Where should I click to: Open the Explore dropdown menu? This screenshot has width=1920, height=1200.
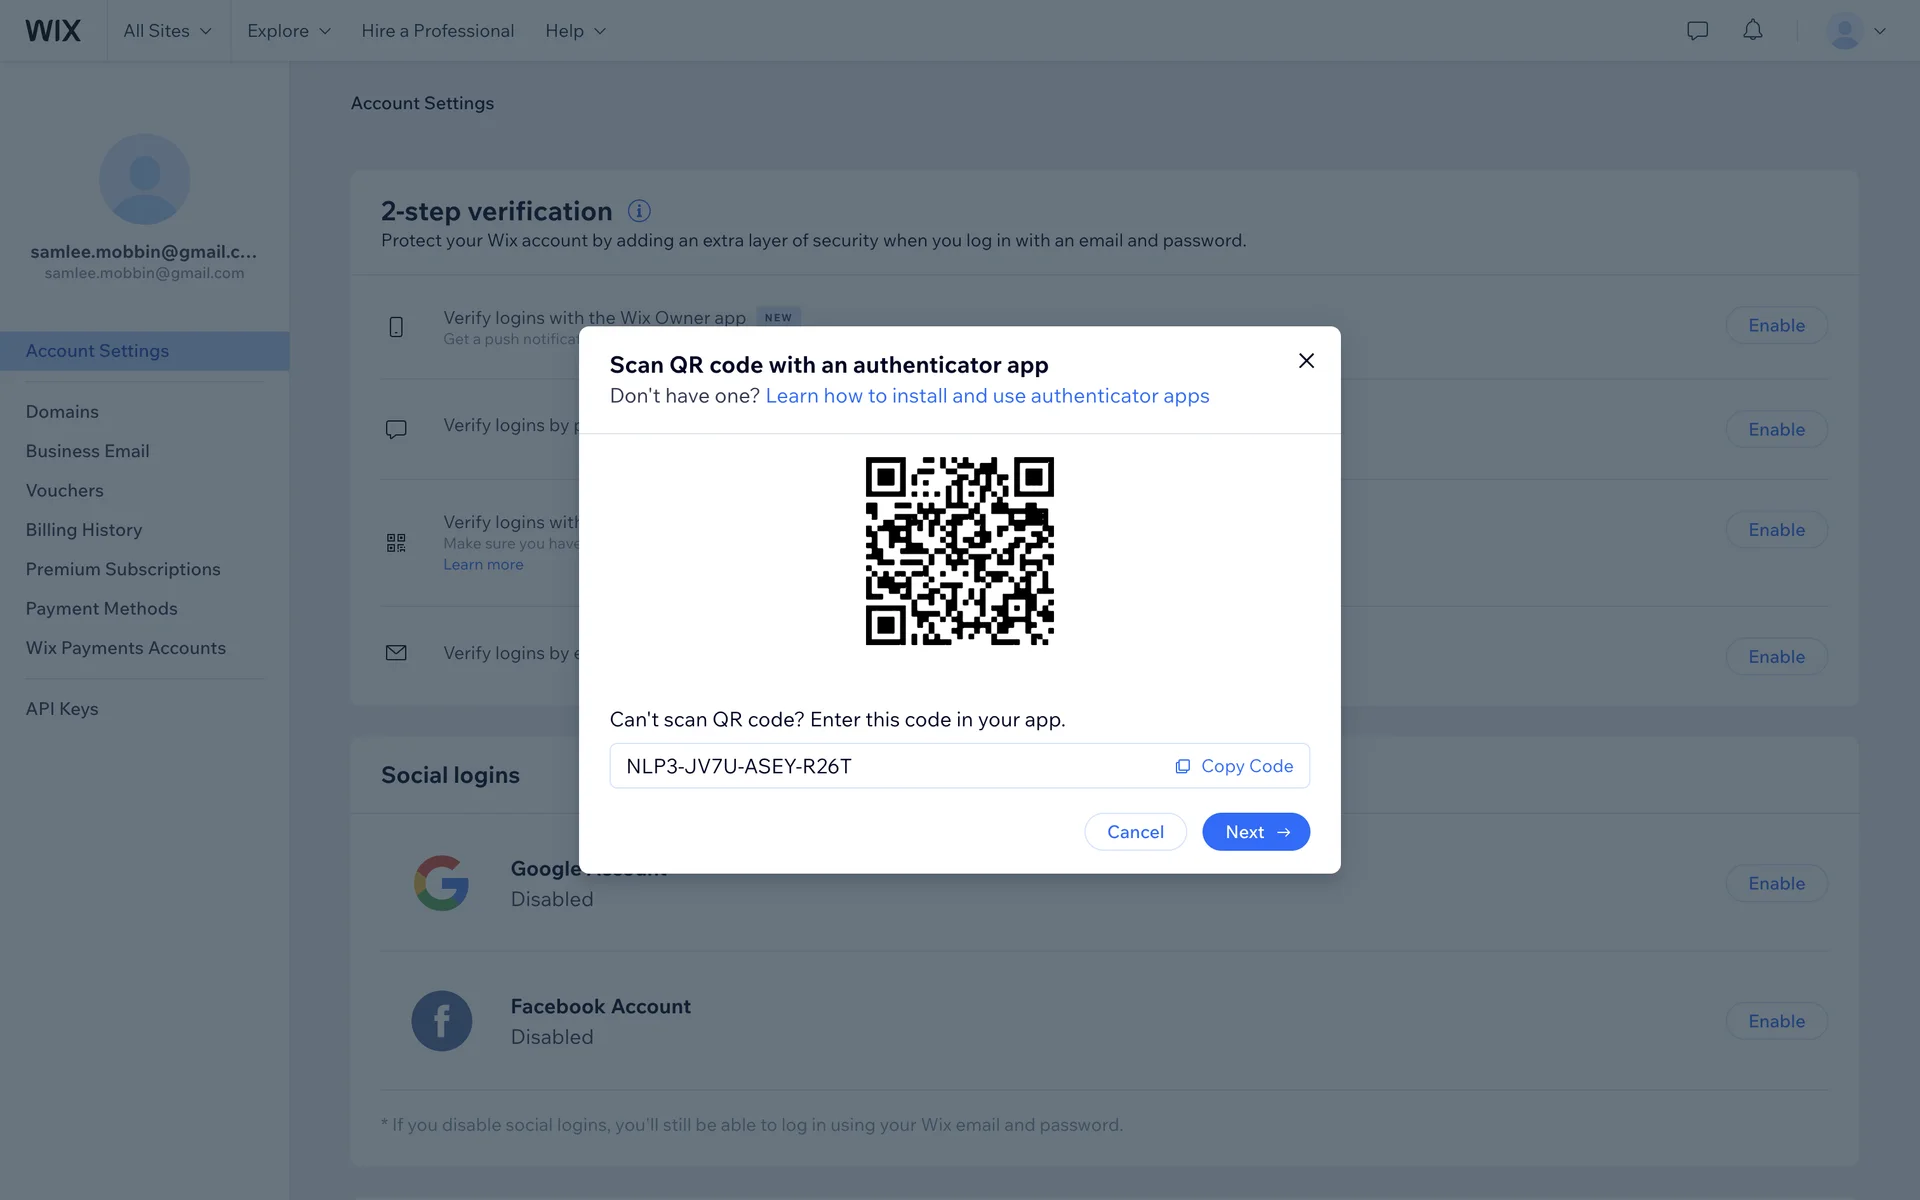[288, 31]
